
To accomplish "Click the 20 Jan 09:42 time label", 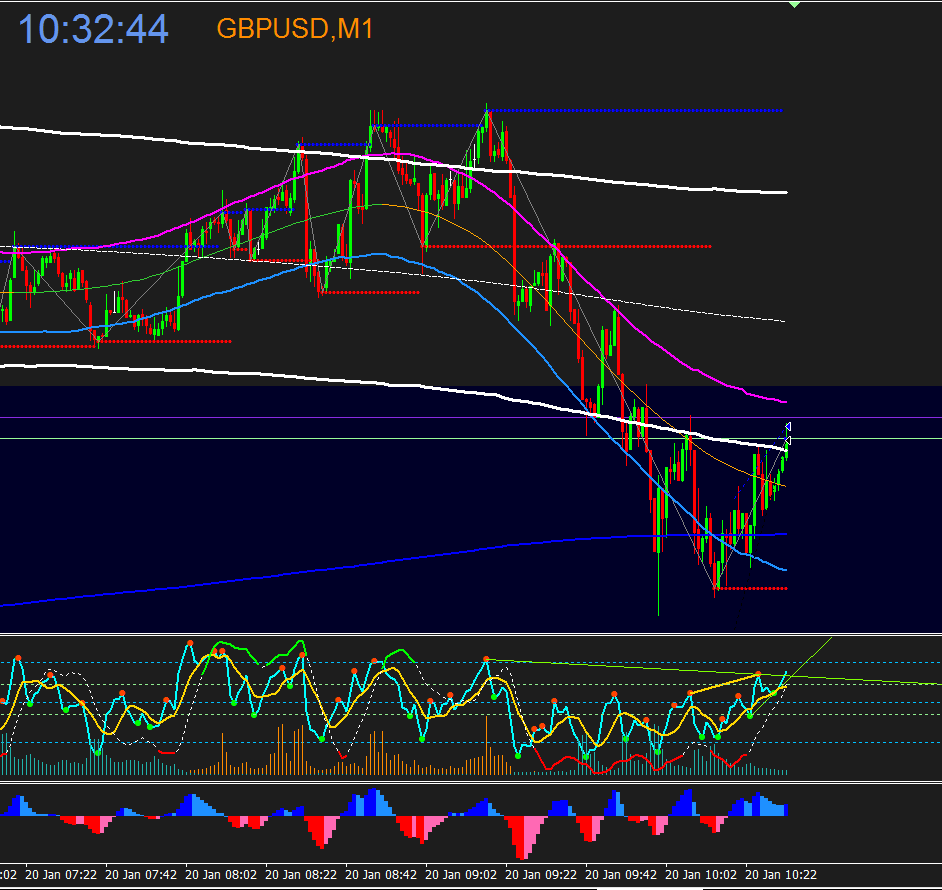I will click(x=621, y=874).
